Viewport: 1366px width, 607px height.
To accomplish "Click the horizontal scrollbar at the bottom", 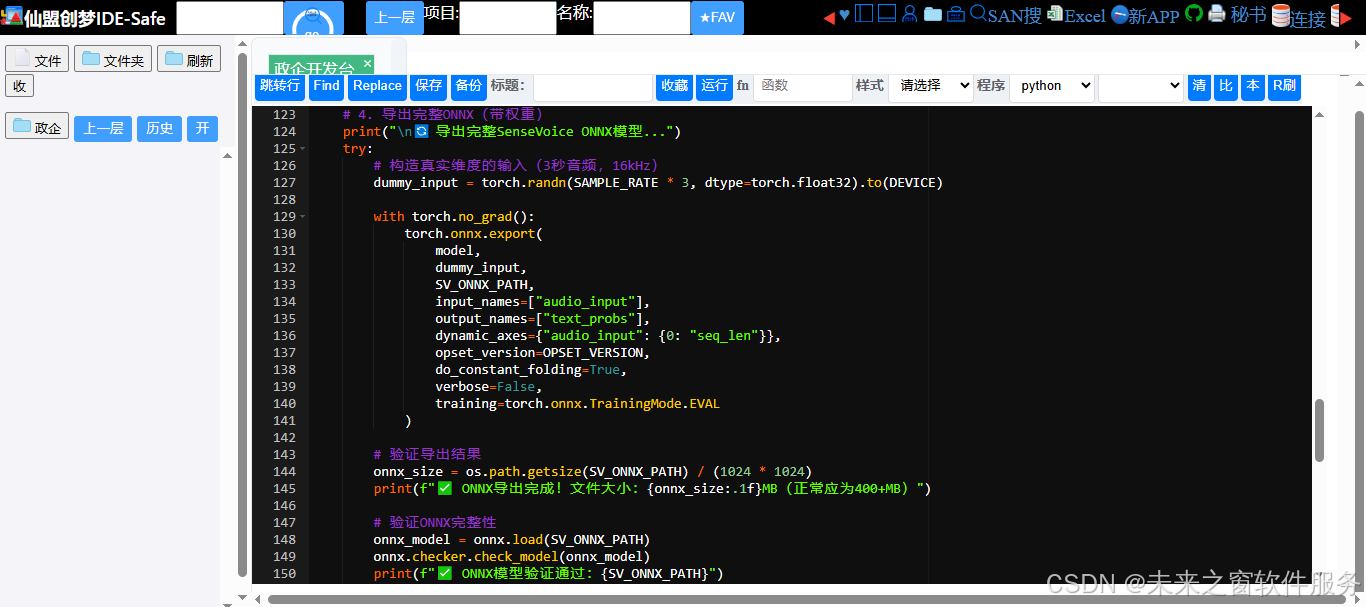I will point(805,599).
